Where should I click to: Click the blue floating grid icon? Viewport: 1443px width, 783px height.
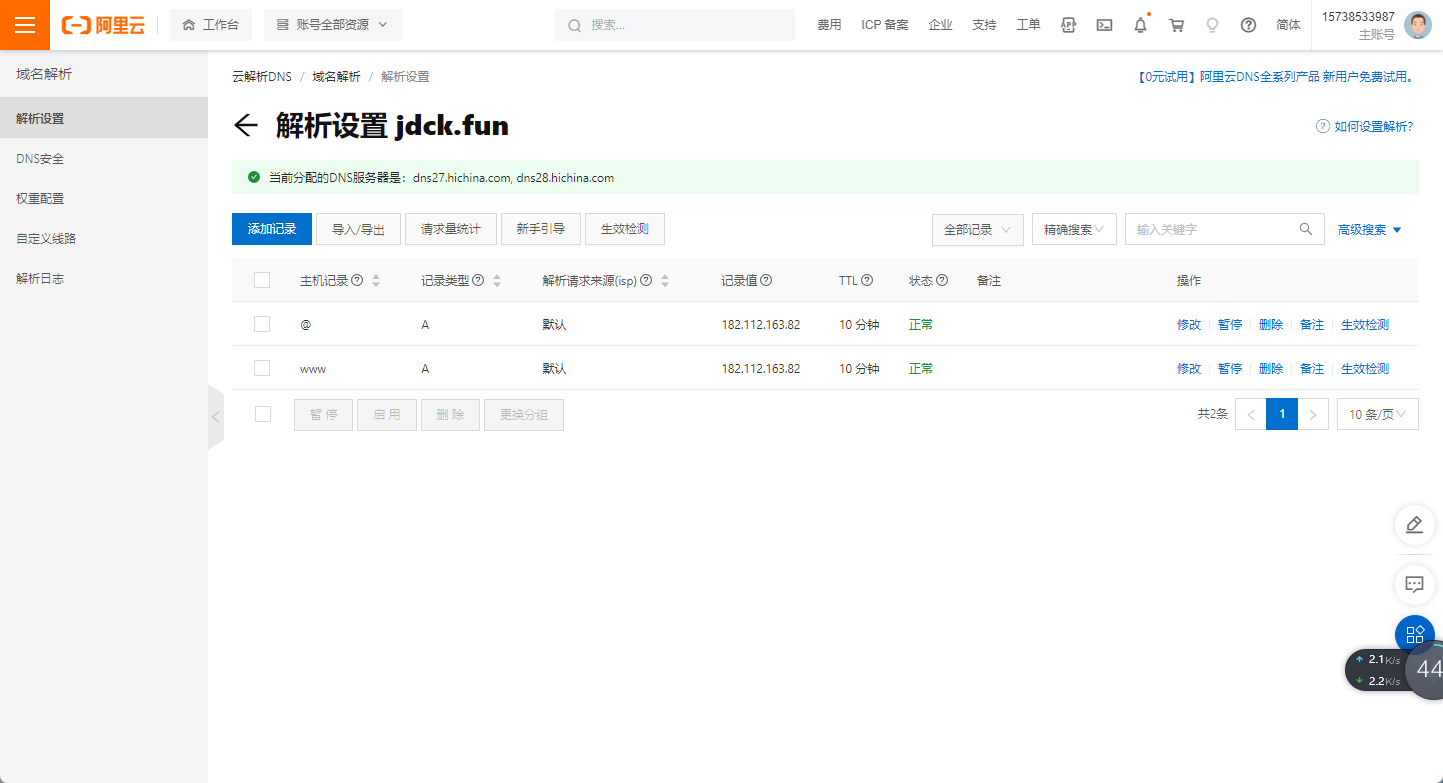pos(1414,635)
